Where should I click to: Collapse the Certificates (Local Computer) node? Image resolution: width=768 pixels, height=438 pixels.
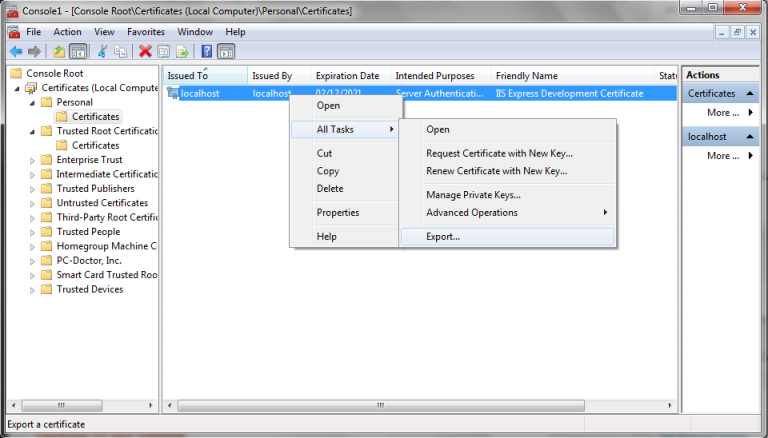(x=17, y=89)
